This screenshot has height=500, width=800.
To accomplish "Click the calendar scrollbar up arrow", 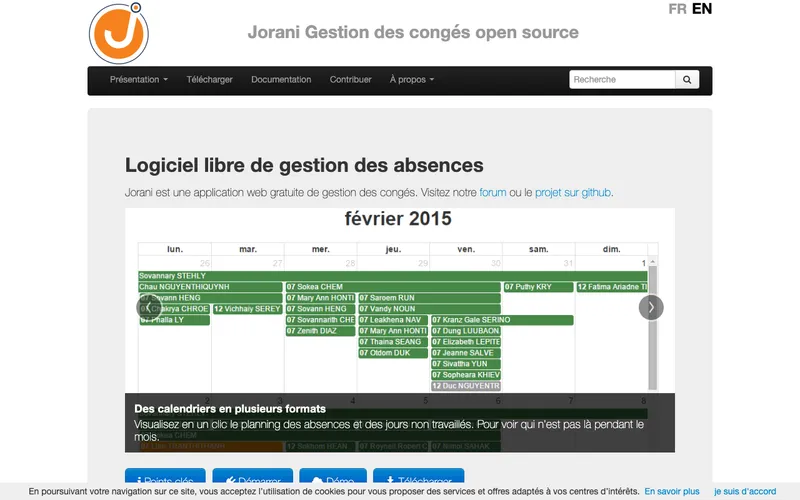I will (653, 262).
